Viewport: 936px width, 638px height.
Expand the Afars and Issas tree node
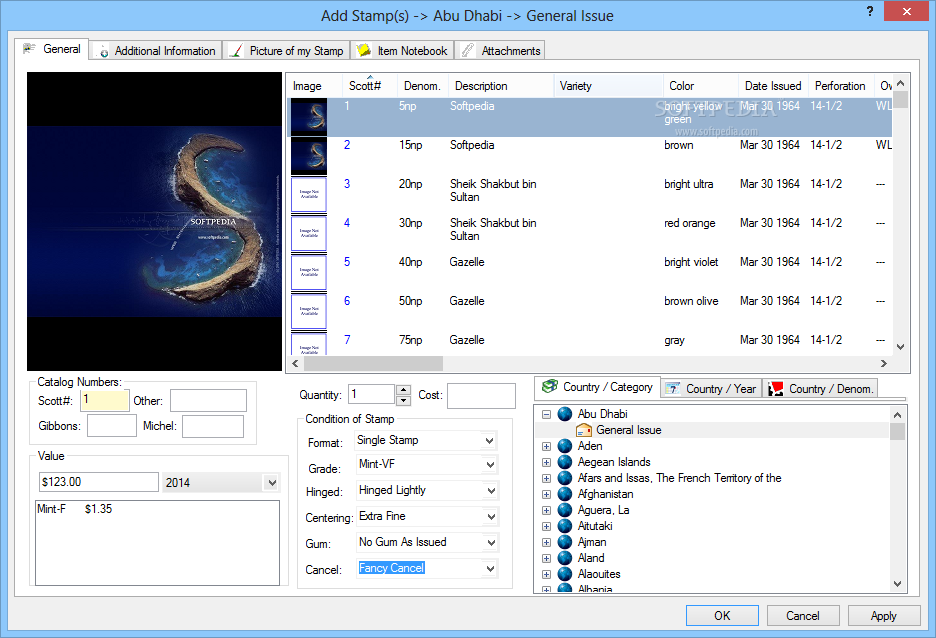pyautogui.click(x=546, y=478)
